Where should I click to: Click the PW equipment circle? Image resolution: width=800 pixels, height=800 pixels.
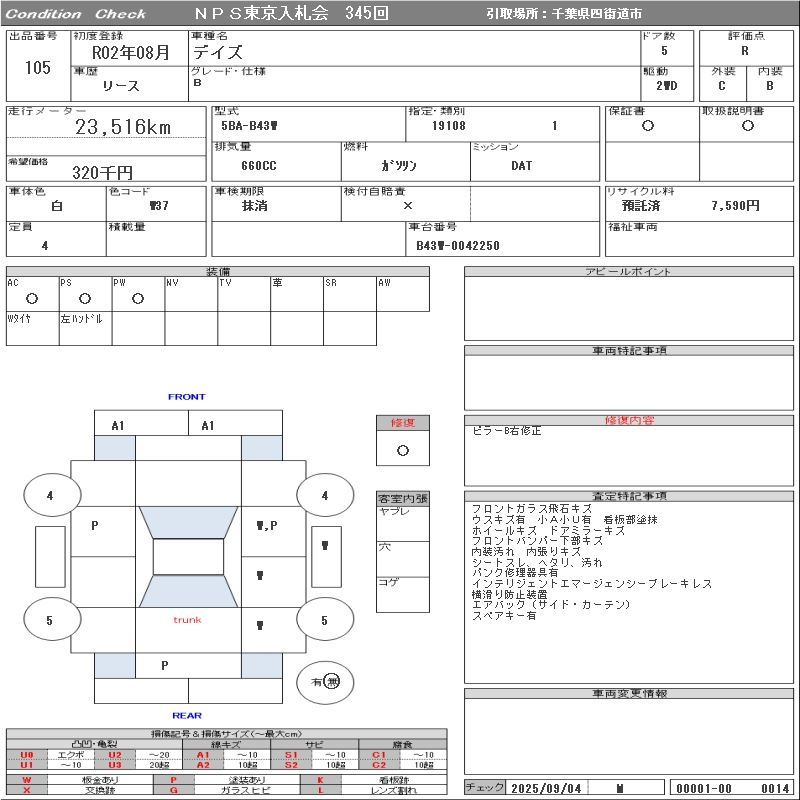(x=138, y=298)
